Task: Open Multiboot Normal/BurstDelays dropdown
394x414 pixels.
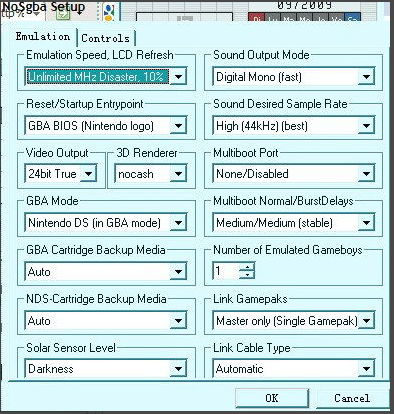Action: click(366, 222)
